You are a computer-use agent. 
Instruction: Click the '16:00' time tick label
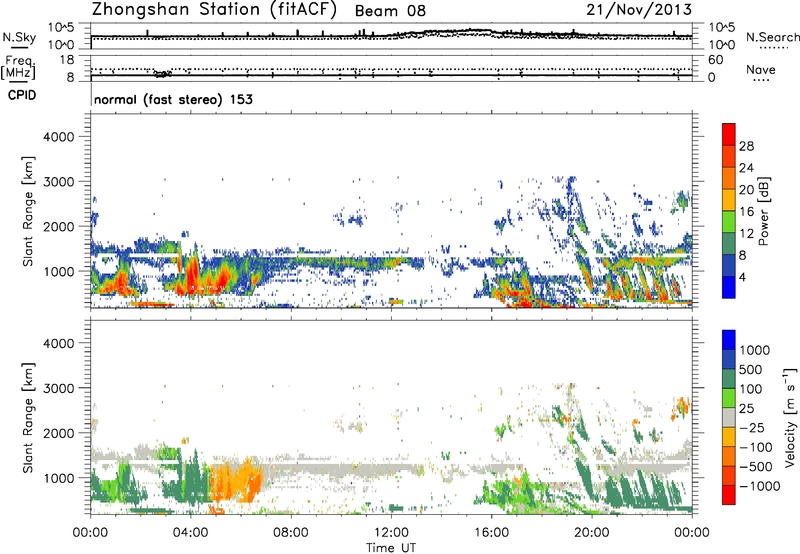click(491, 533)
